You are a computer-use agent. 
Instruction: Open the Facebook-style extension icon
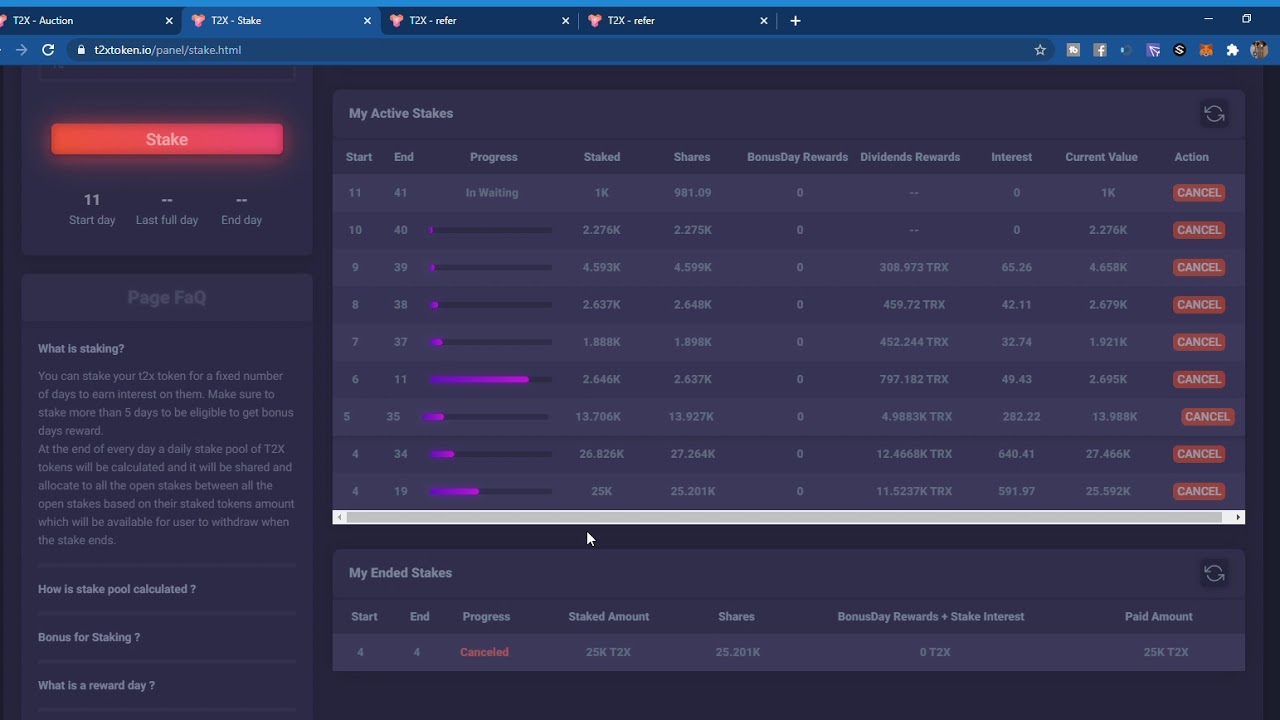pyautogui.click(x=1100, y=50)
